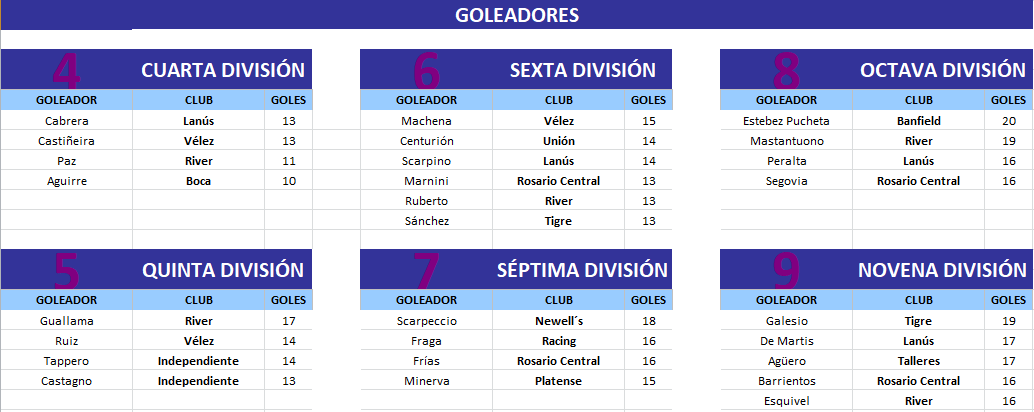Click the GOLEADORES title banner

point(517,15)
